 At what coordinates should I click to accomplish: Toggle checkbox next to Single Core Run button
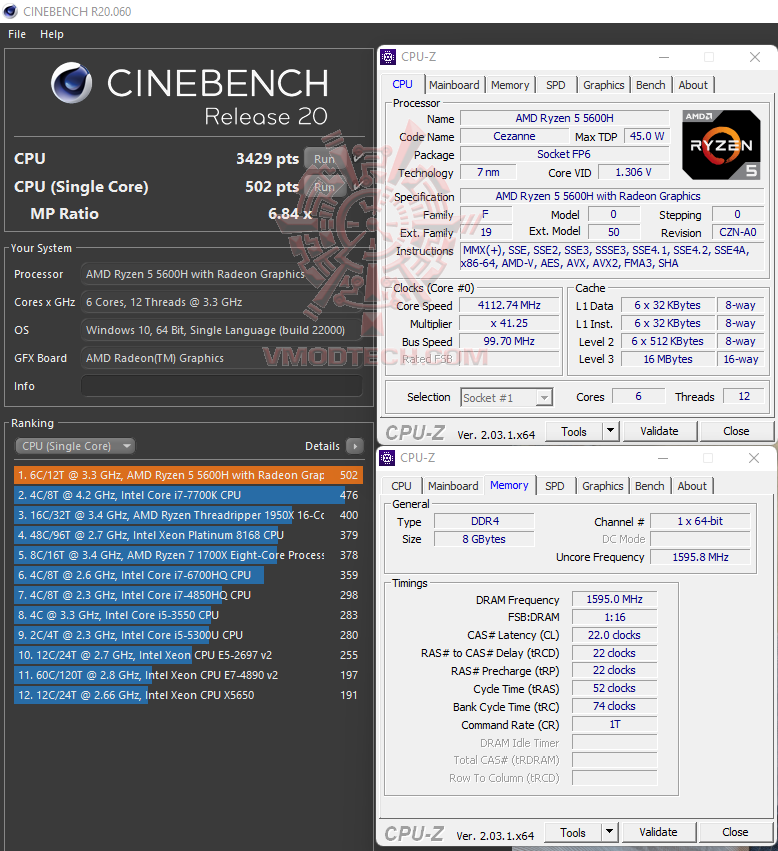[358, 187]
